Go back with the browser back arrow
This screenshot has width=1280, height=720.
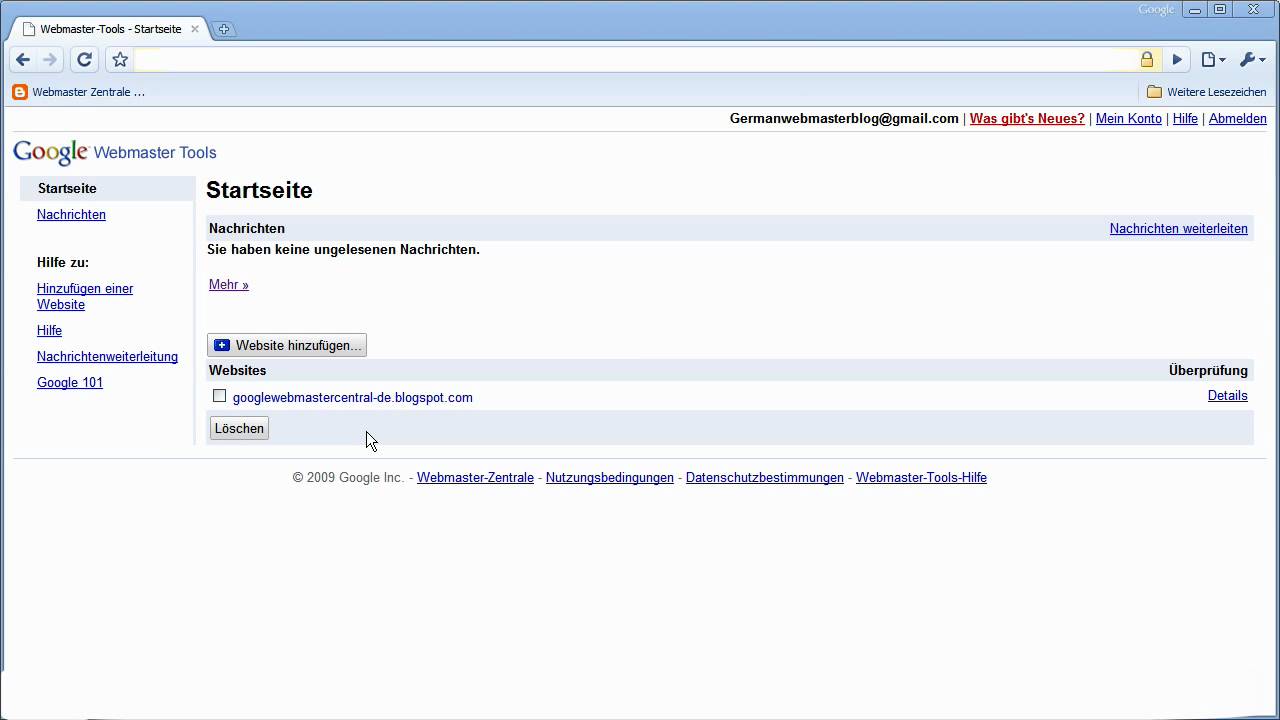tap(23, 60)
